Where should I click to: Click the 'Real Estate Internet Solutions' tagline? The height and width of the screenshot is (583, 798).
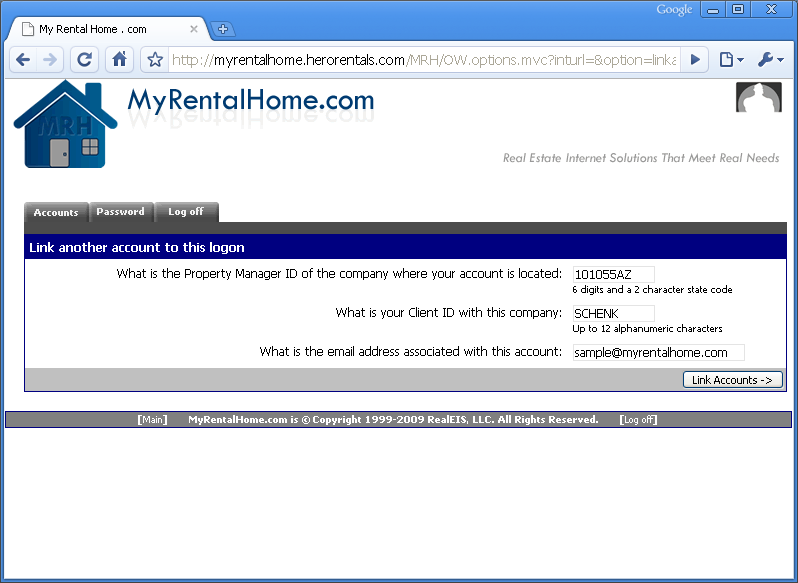(641, 158)
